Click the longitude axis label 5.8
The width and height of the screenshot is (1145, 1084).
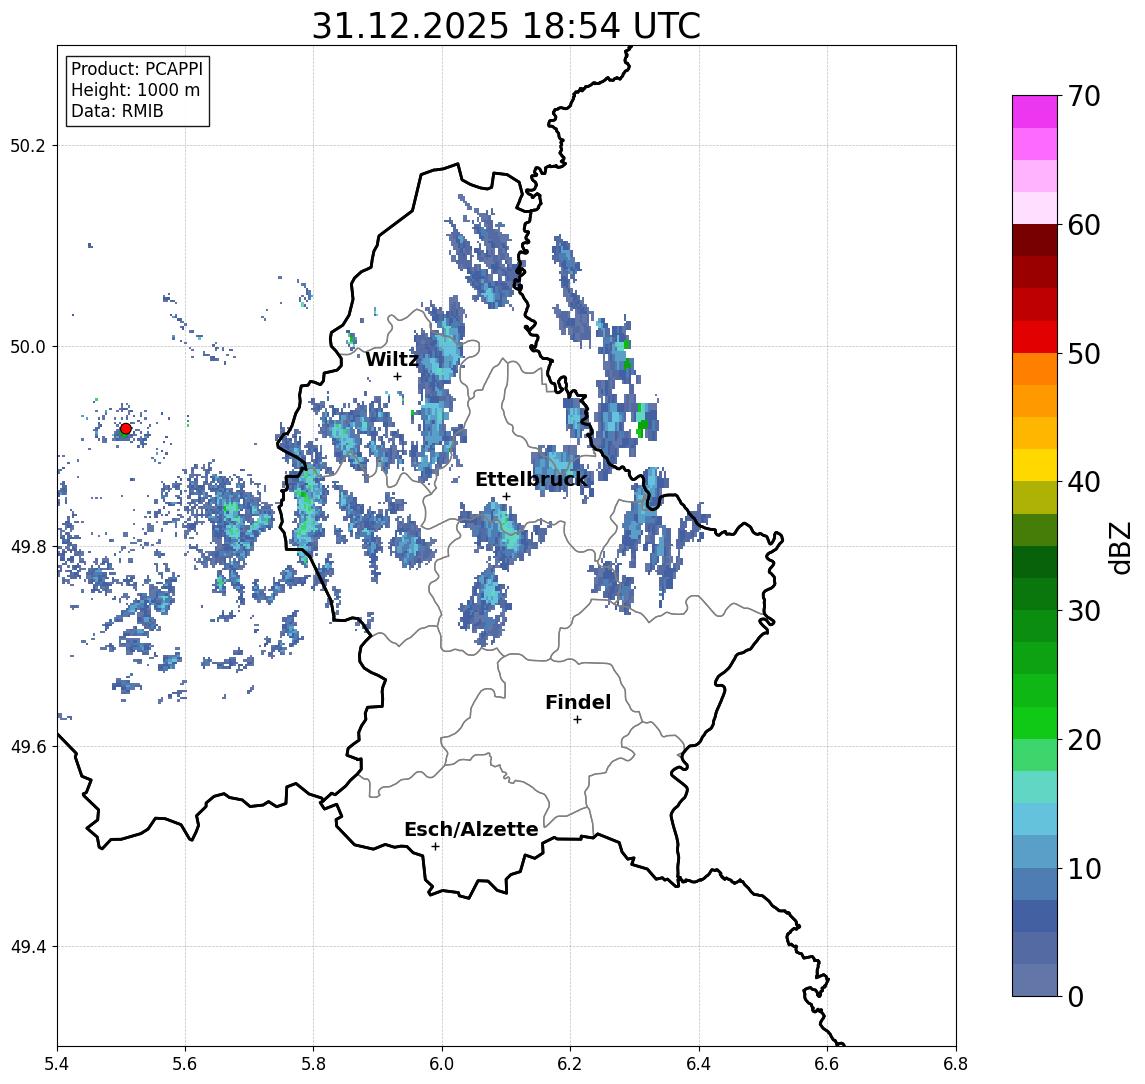(314, 1064)
